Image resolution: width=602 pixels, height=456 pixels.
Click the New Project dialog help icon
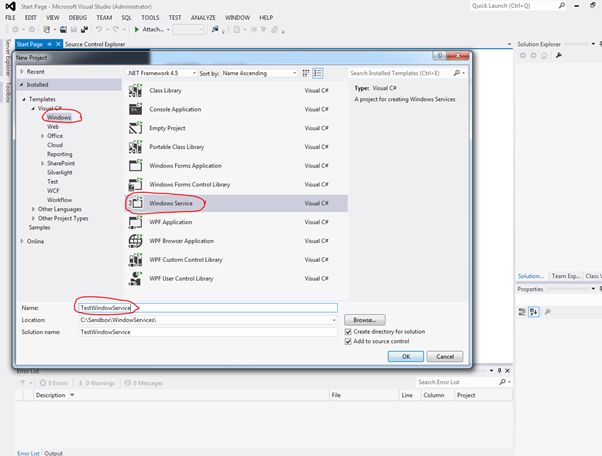click(440, 56)
